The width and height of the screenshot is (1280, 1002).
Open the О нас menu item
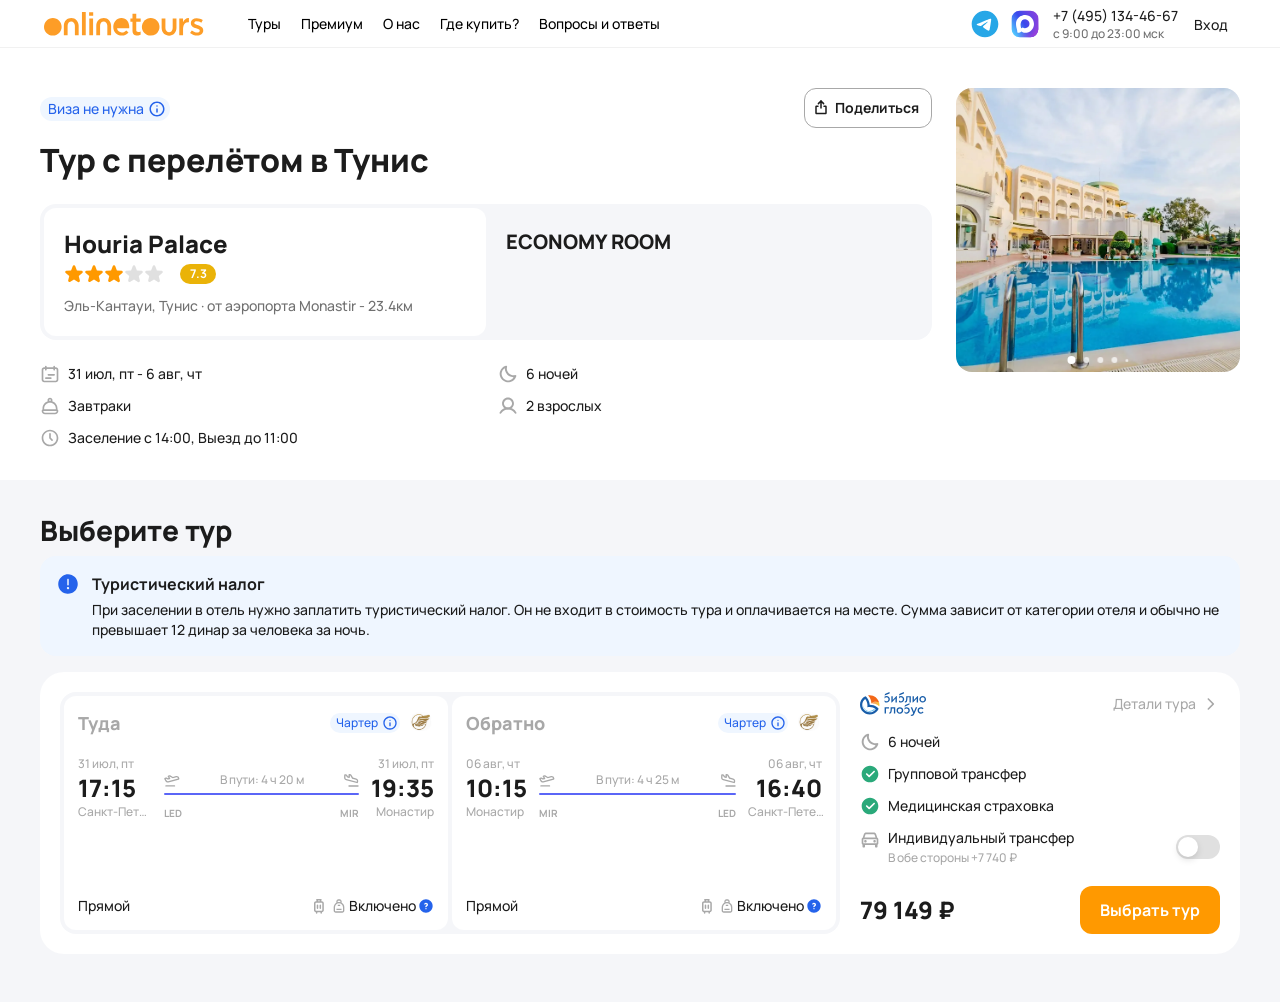pos(401,24)
